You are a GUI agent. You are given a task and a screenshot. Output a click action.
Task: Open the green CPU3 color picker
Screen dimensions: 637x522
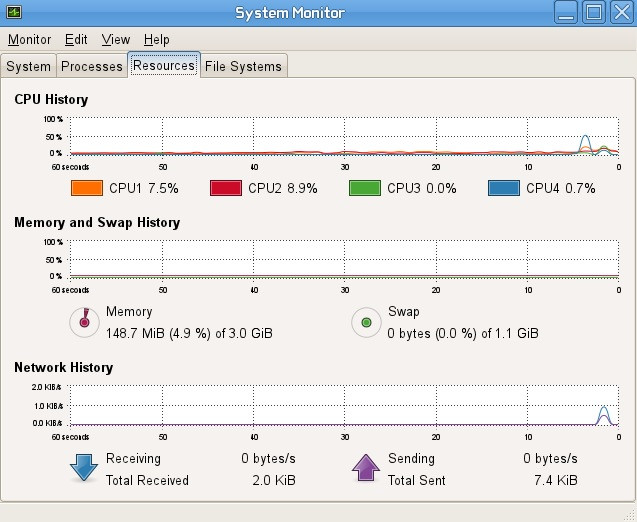pyautogui.click(x=365, y=188)
